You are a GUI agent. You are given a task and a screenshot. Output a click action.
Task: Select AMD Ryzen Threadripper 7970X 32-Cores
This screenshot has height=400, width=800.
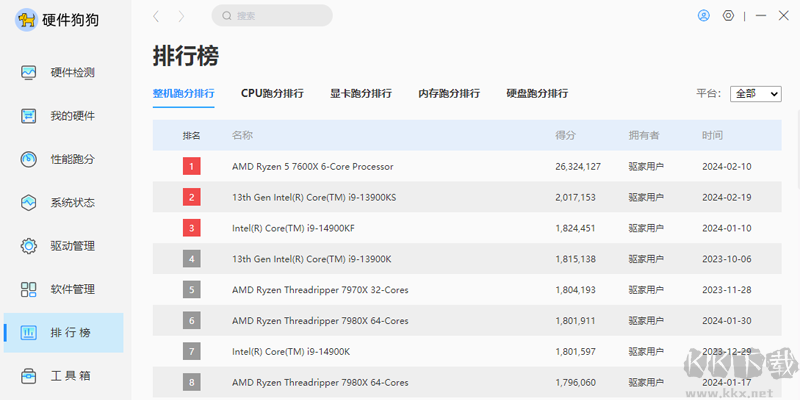click(x=320, y=290)
